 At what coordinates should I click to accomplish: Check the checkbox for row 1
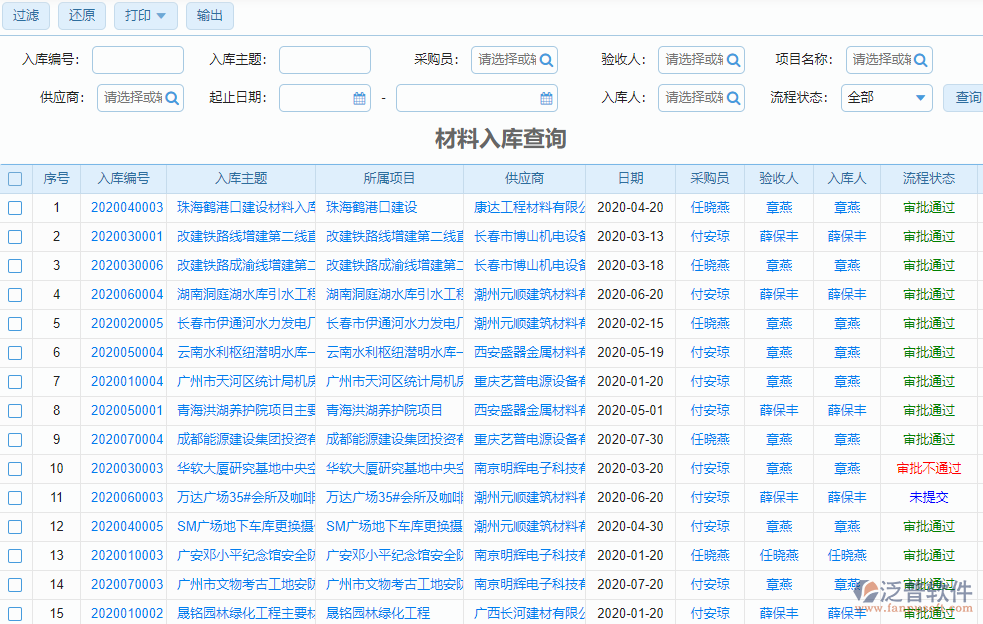(15, 207)
